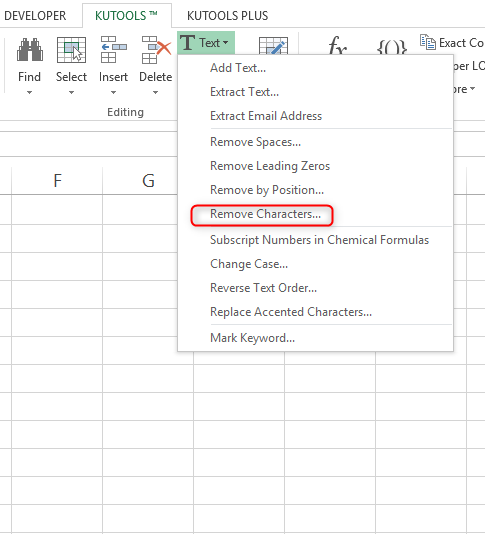Switch to the KUTOOLS tab

tap(127, 16)
